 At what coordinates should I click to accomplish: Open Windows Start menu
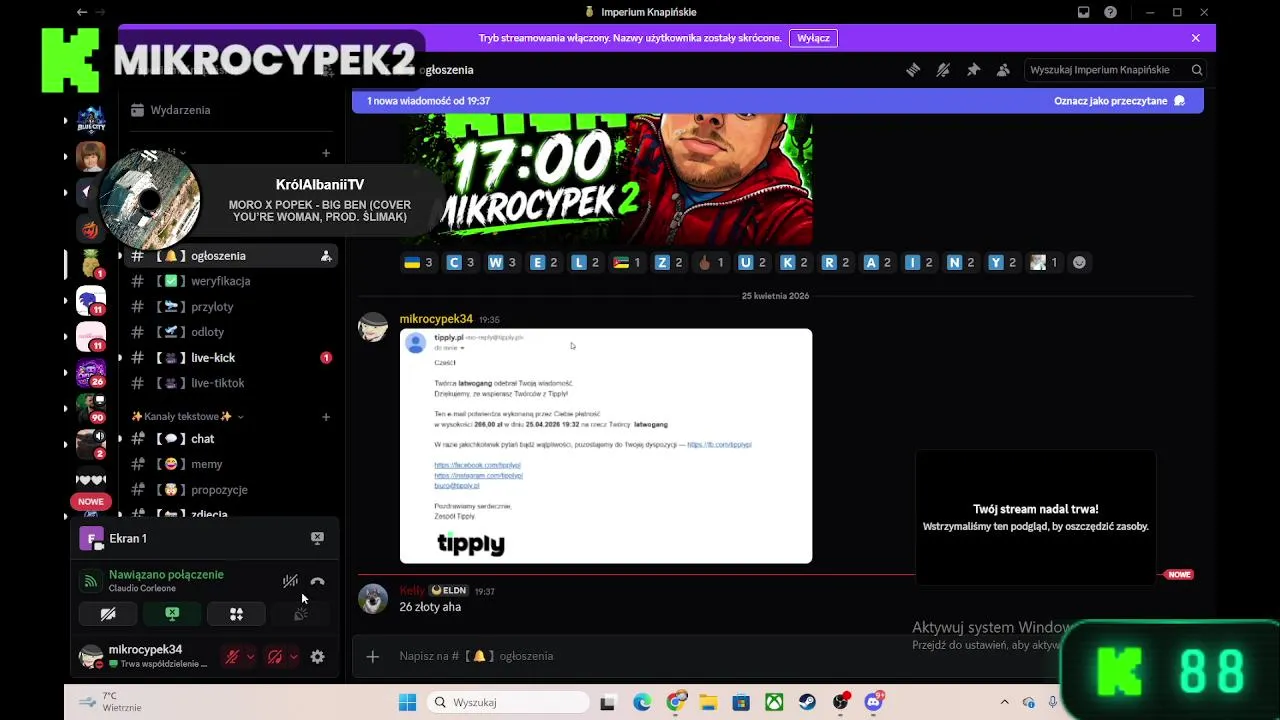[x=407, y=702]
